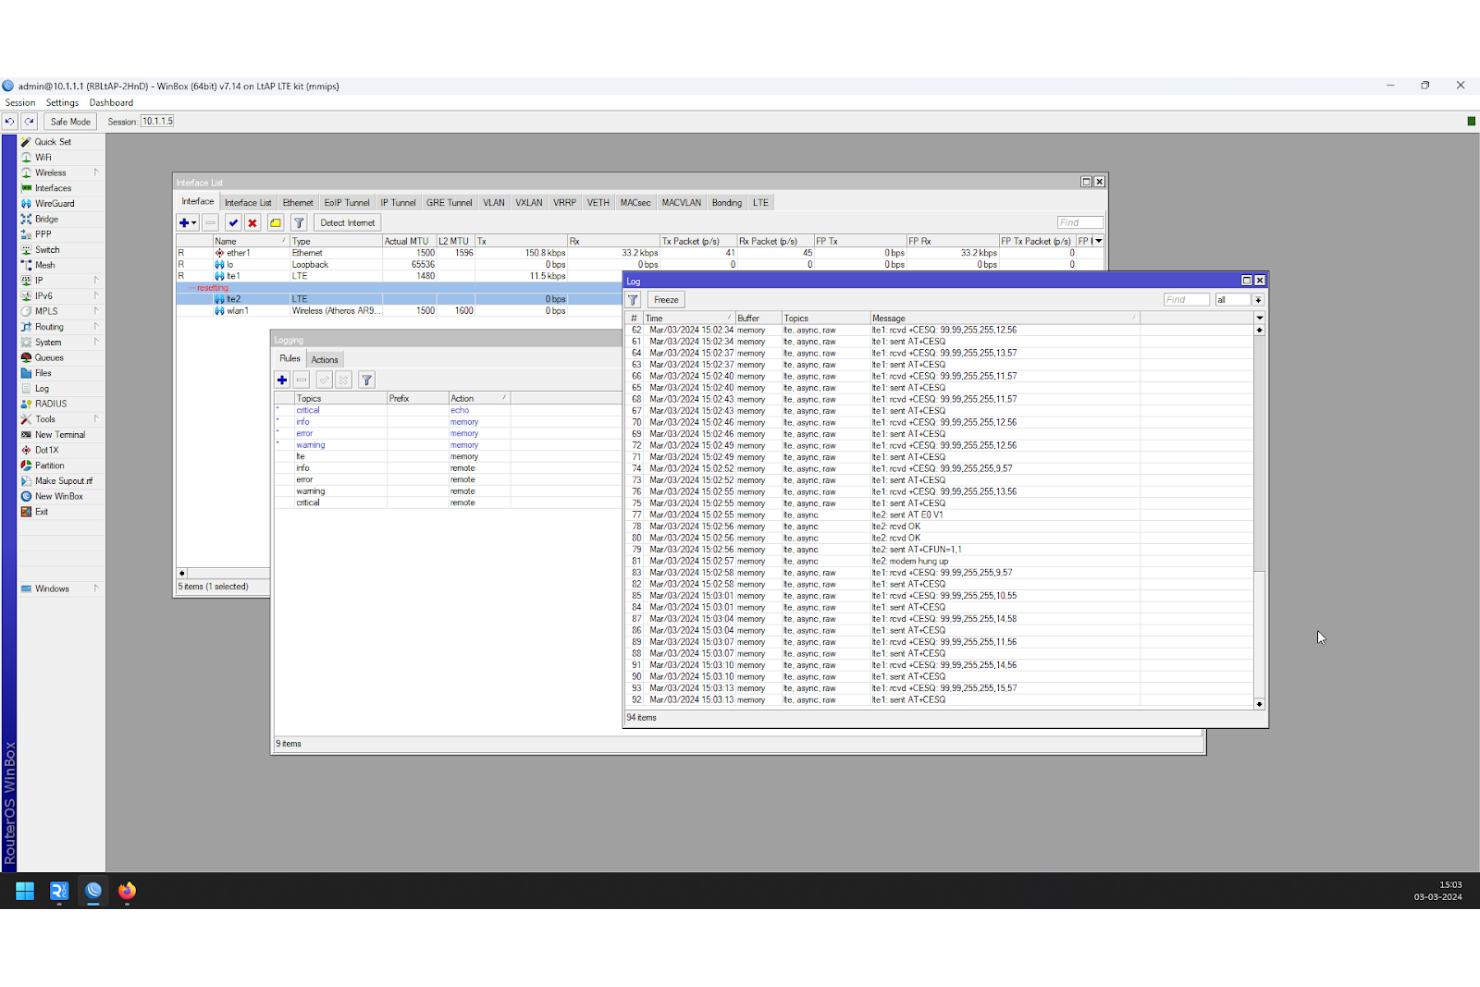Launch Firefox from the taskbar

click(x=126, y=891)
